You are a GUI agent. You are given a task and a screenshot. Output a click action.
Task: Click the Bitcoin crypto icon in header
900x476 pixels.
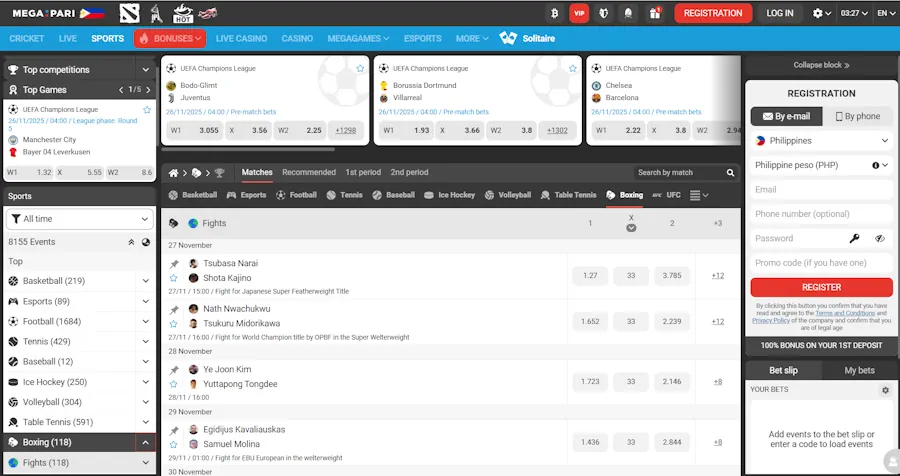(x=554, y=13)
